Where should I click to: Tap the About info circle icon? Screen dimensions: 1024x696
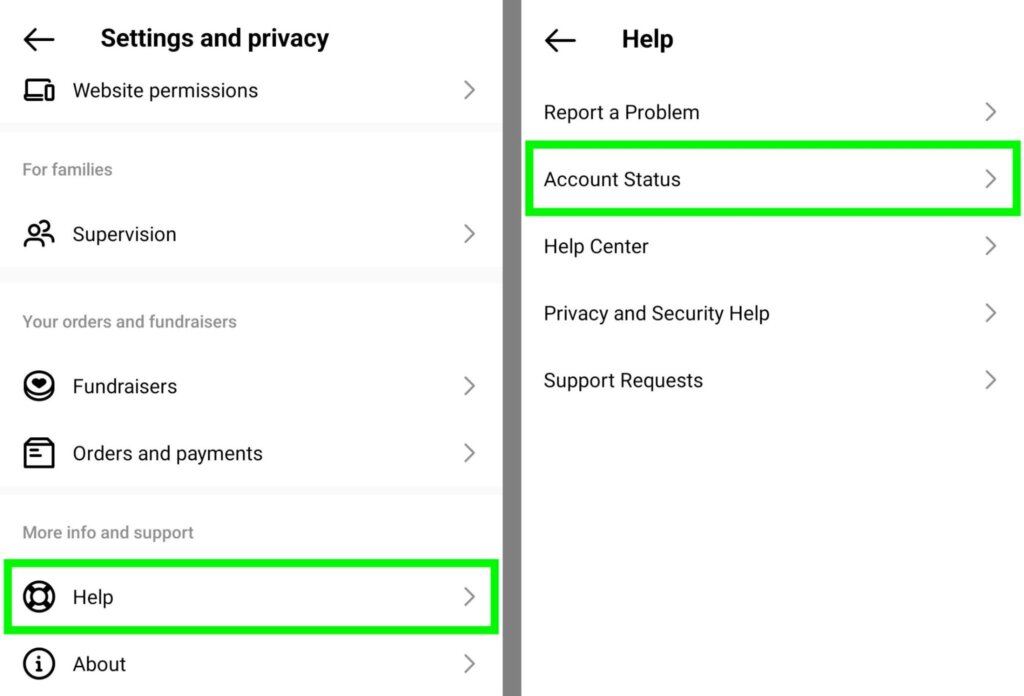click(39, 664)
